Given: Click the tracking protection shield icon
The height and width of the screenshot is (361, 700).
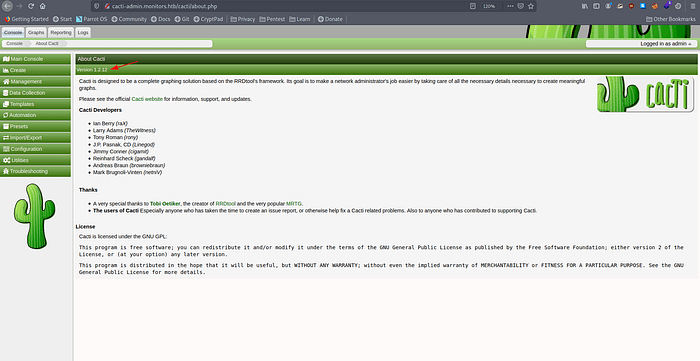Looking at the screenshot, I should tap(96, 6).
